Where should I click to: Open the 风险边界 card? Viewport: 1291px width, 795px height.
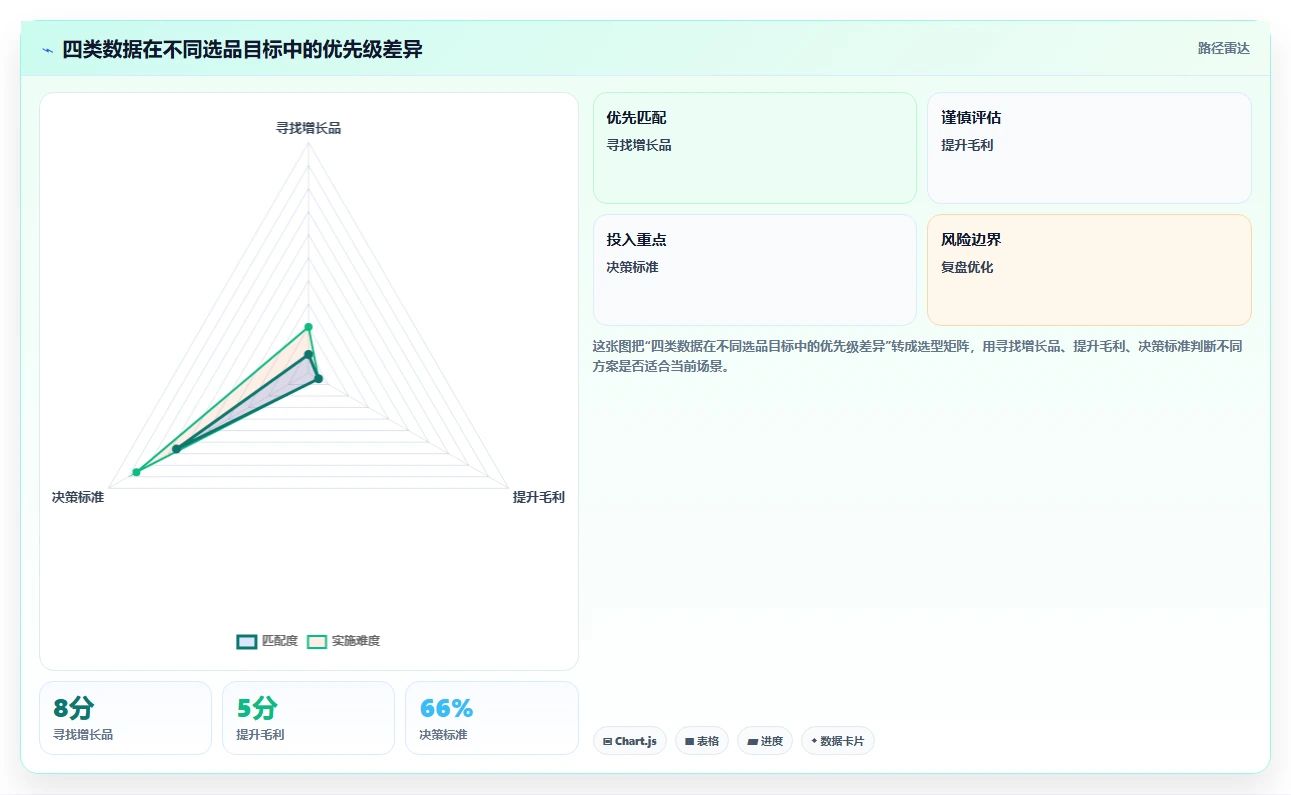tap(1089, 270)
